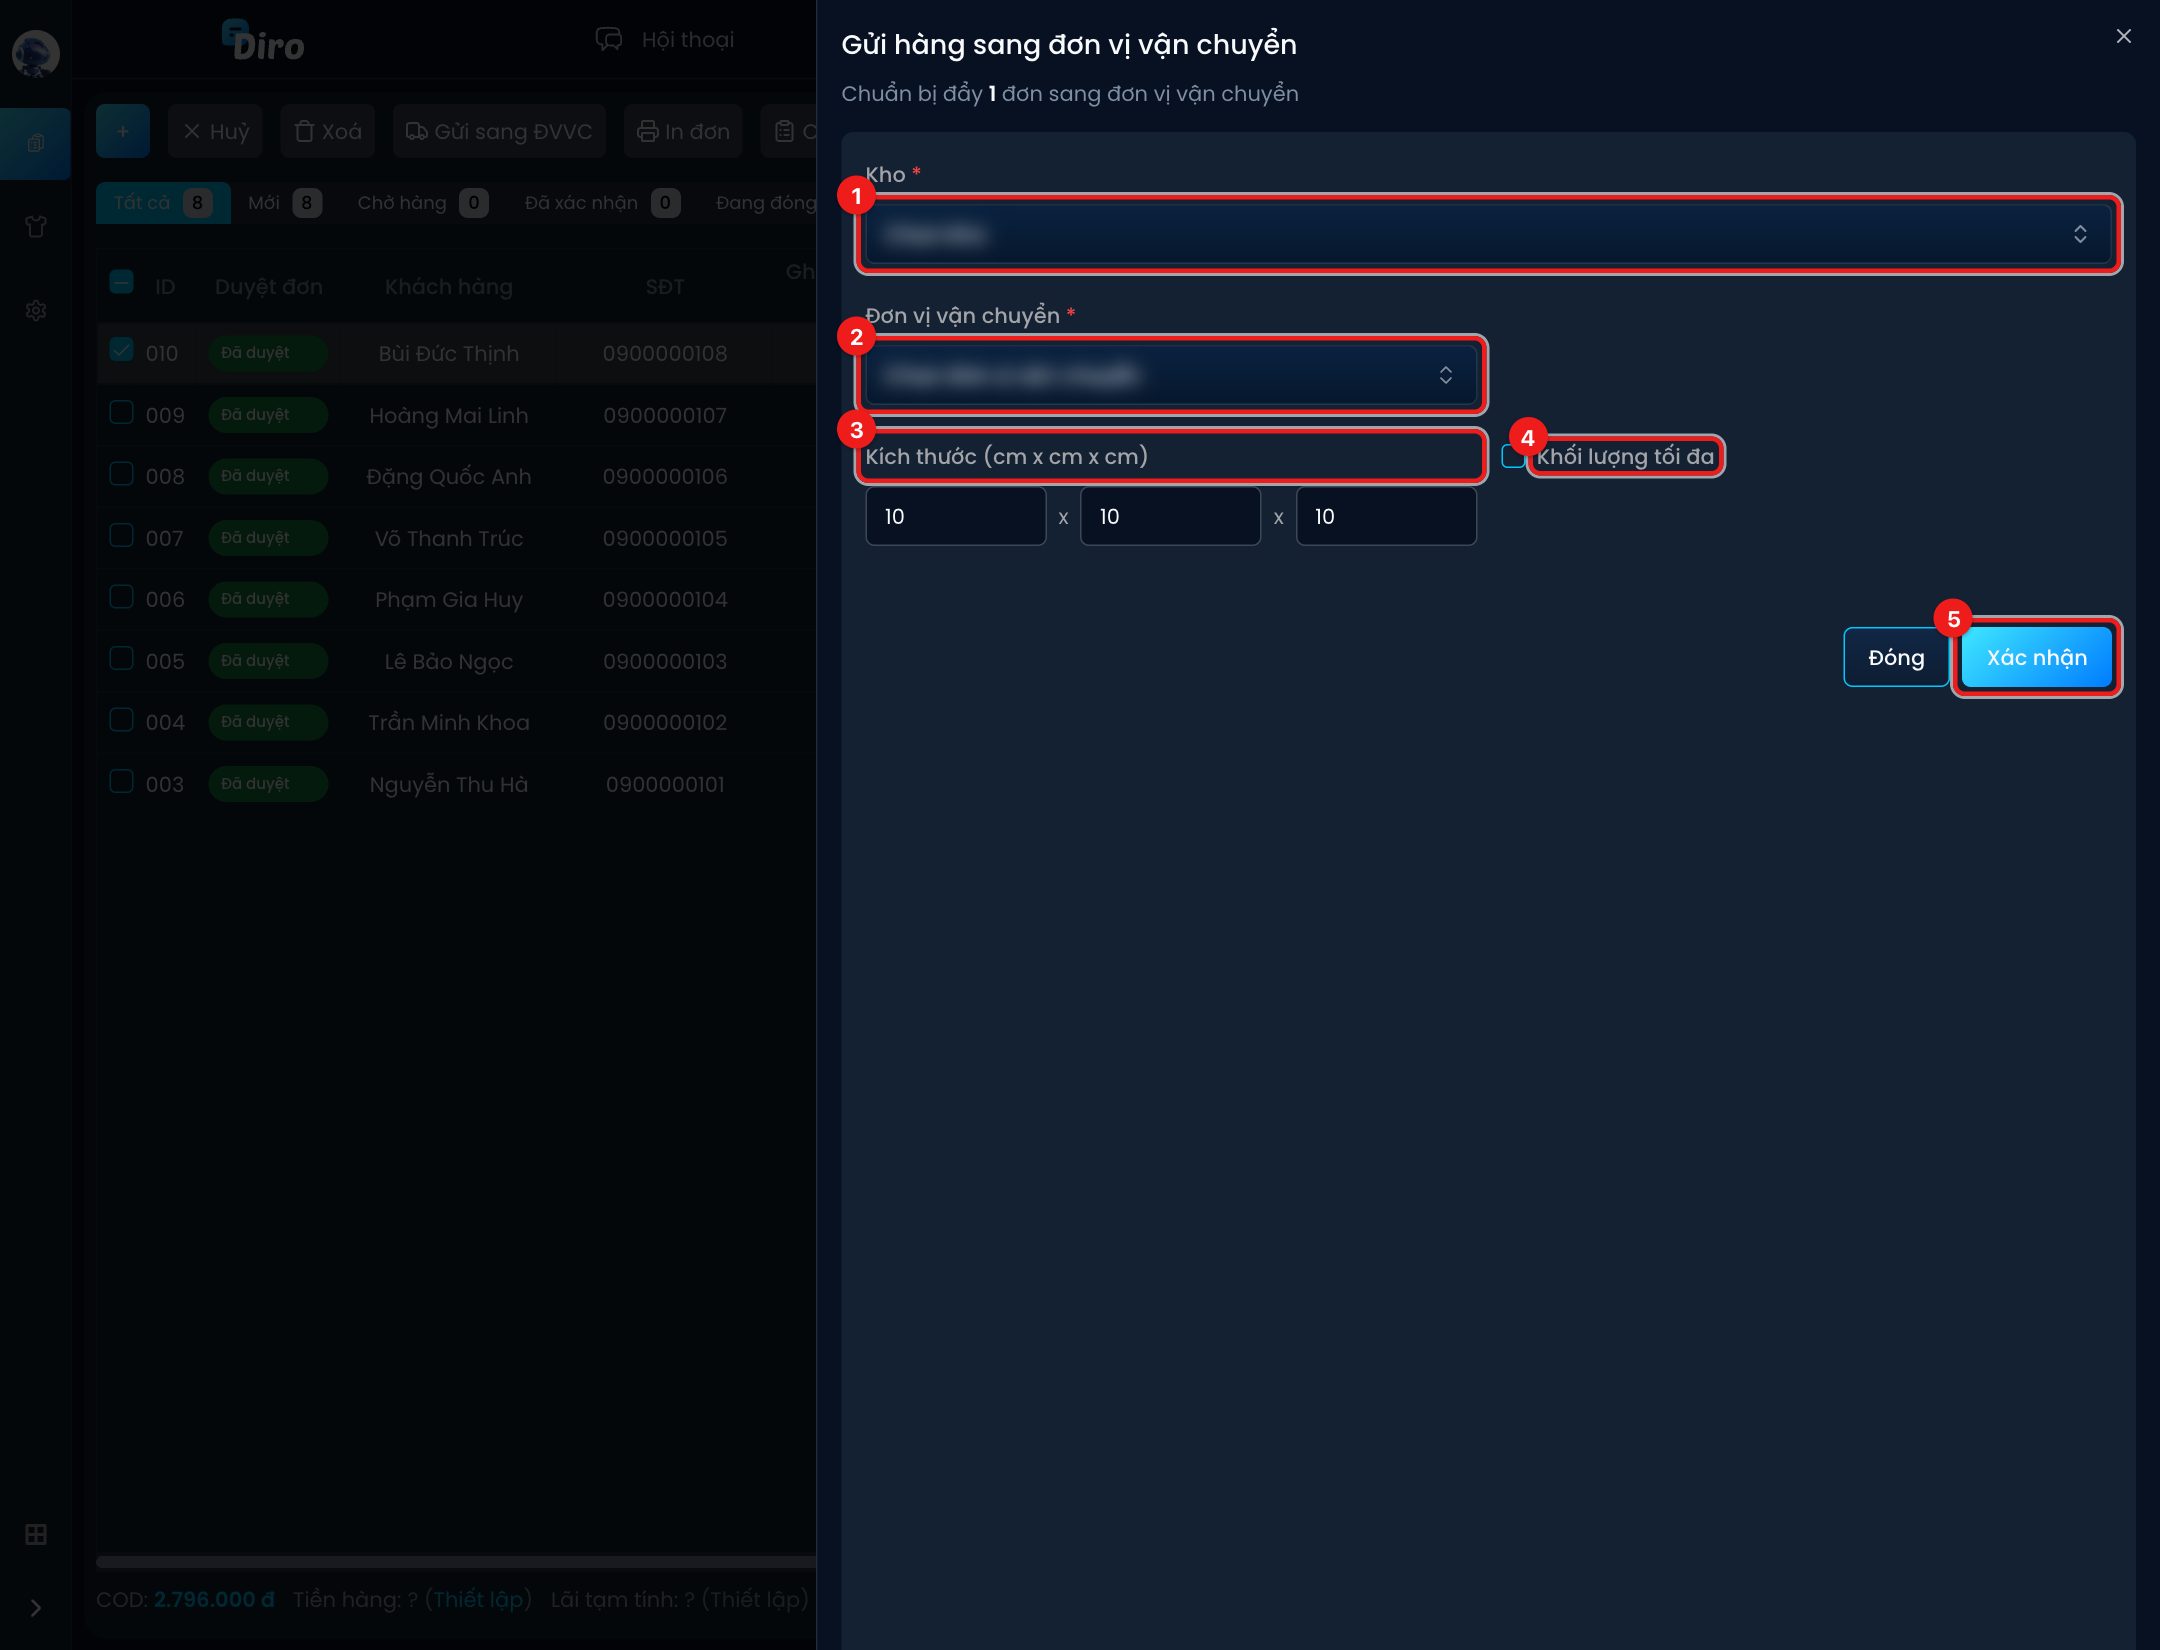
Task: Toggle the select-all checkbox in table header
Action: [x=121, y=283]
